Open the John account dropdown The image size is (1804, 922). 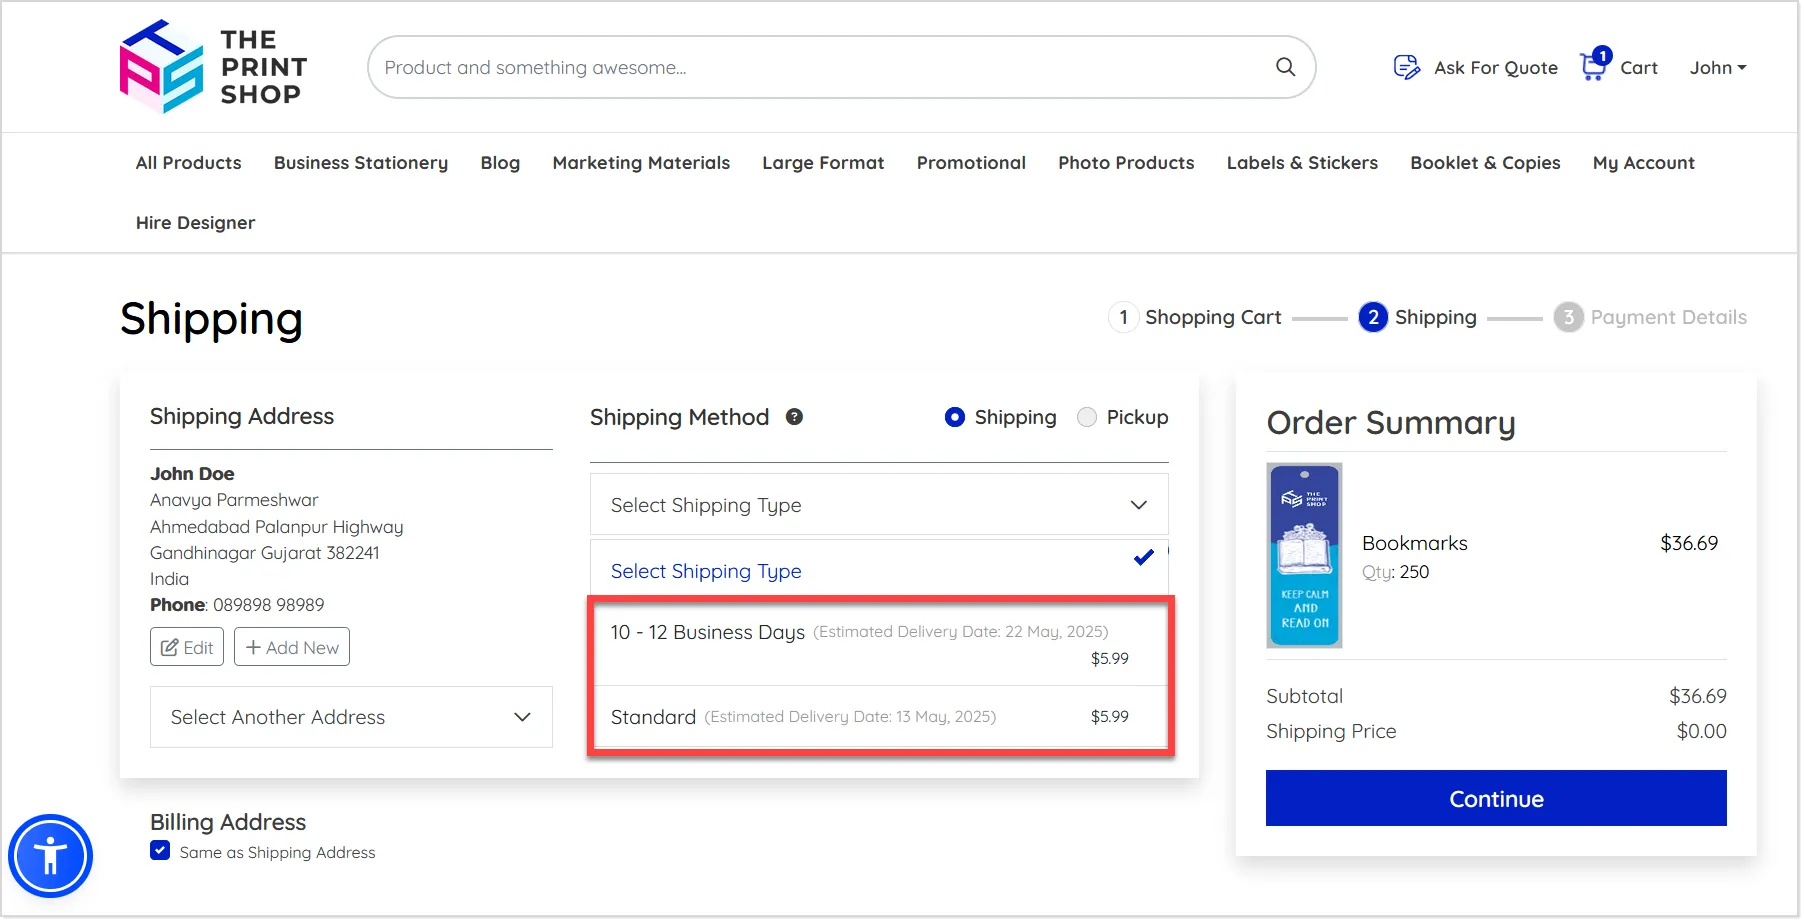point(1718,67)
